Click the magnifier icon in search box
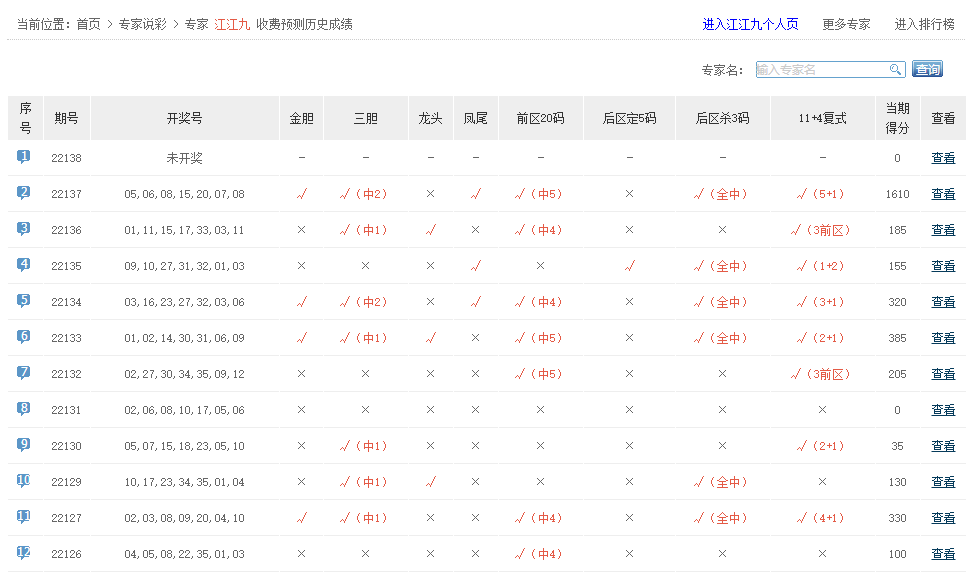 (x=896, y=69)
